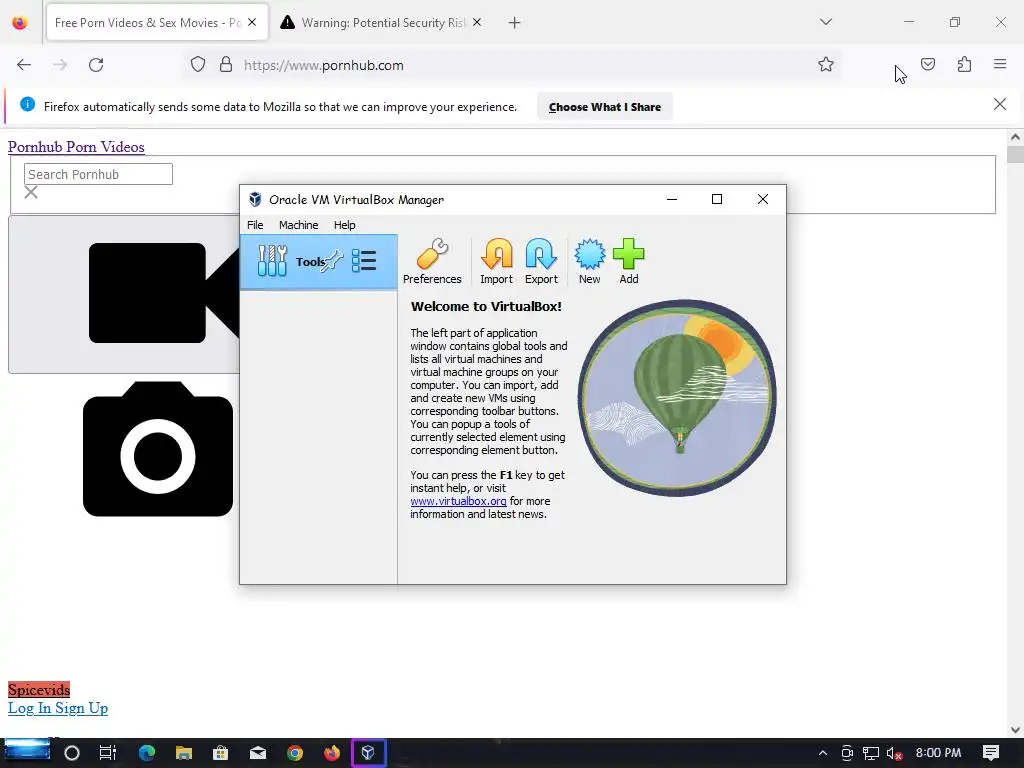This screenshot has height=768, width=1024.
Task: Click the 8:00 PM clock
Action: pyautogui.click(x=938, y=753)
